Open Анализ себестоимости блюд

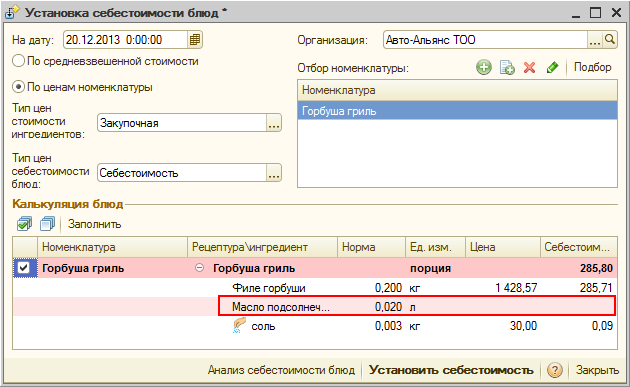(281, 370)
